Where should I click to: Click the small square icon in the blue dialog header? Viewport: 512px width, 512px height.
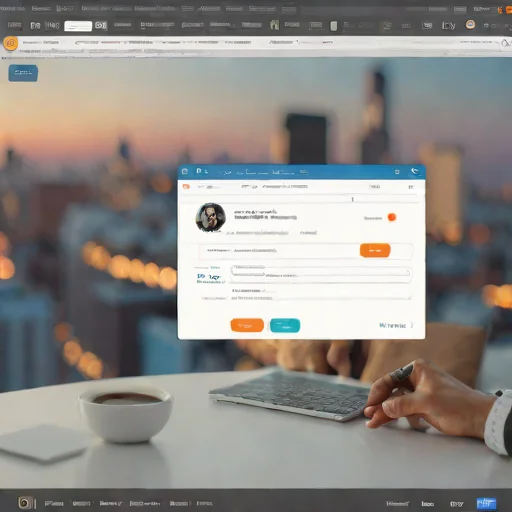click(x=397, y=172)
